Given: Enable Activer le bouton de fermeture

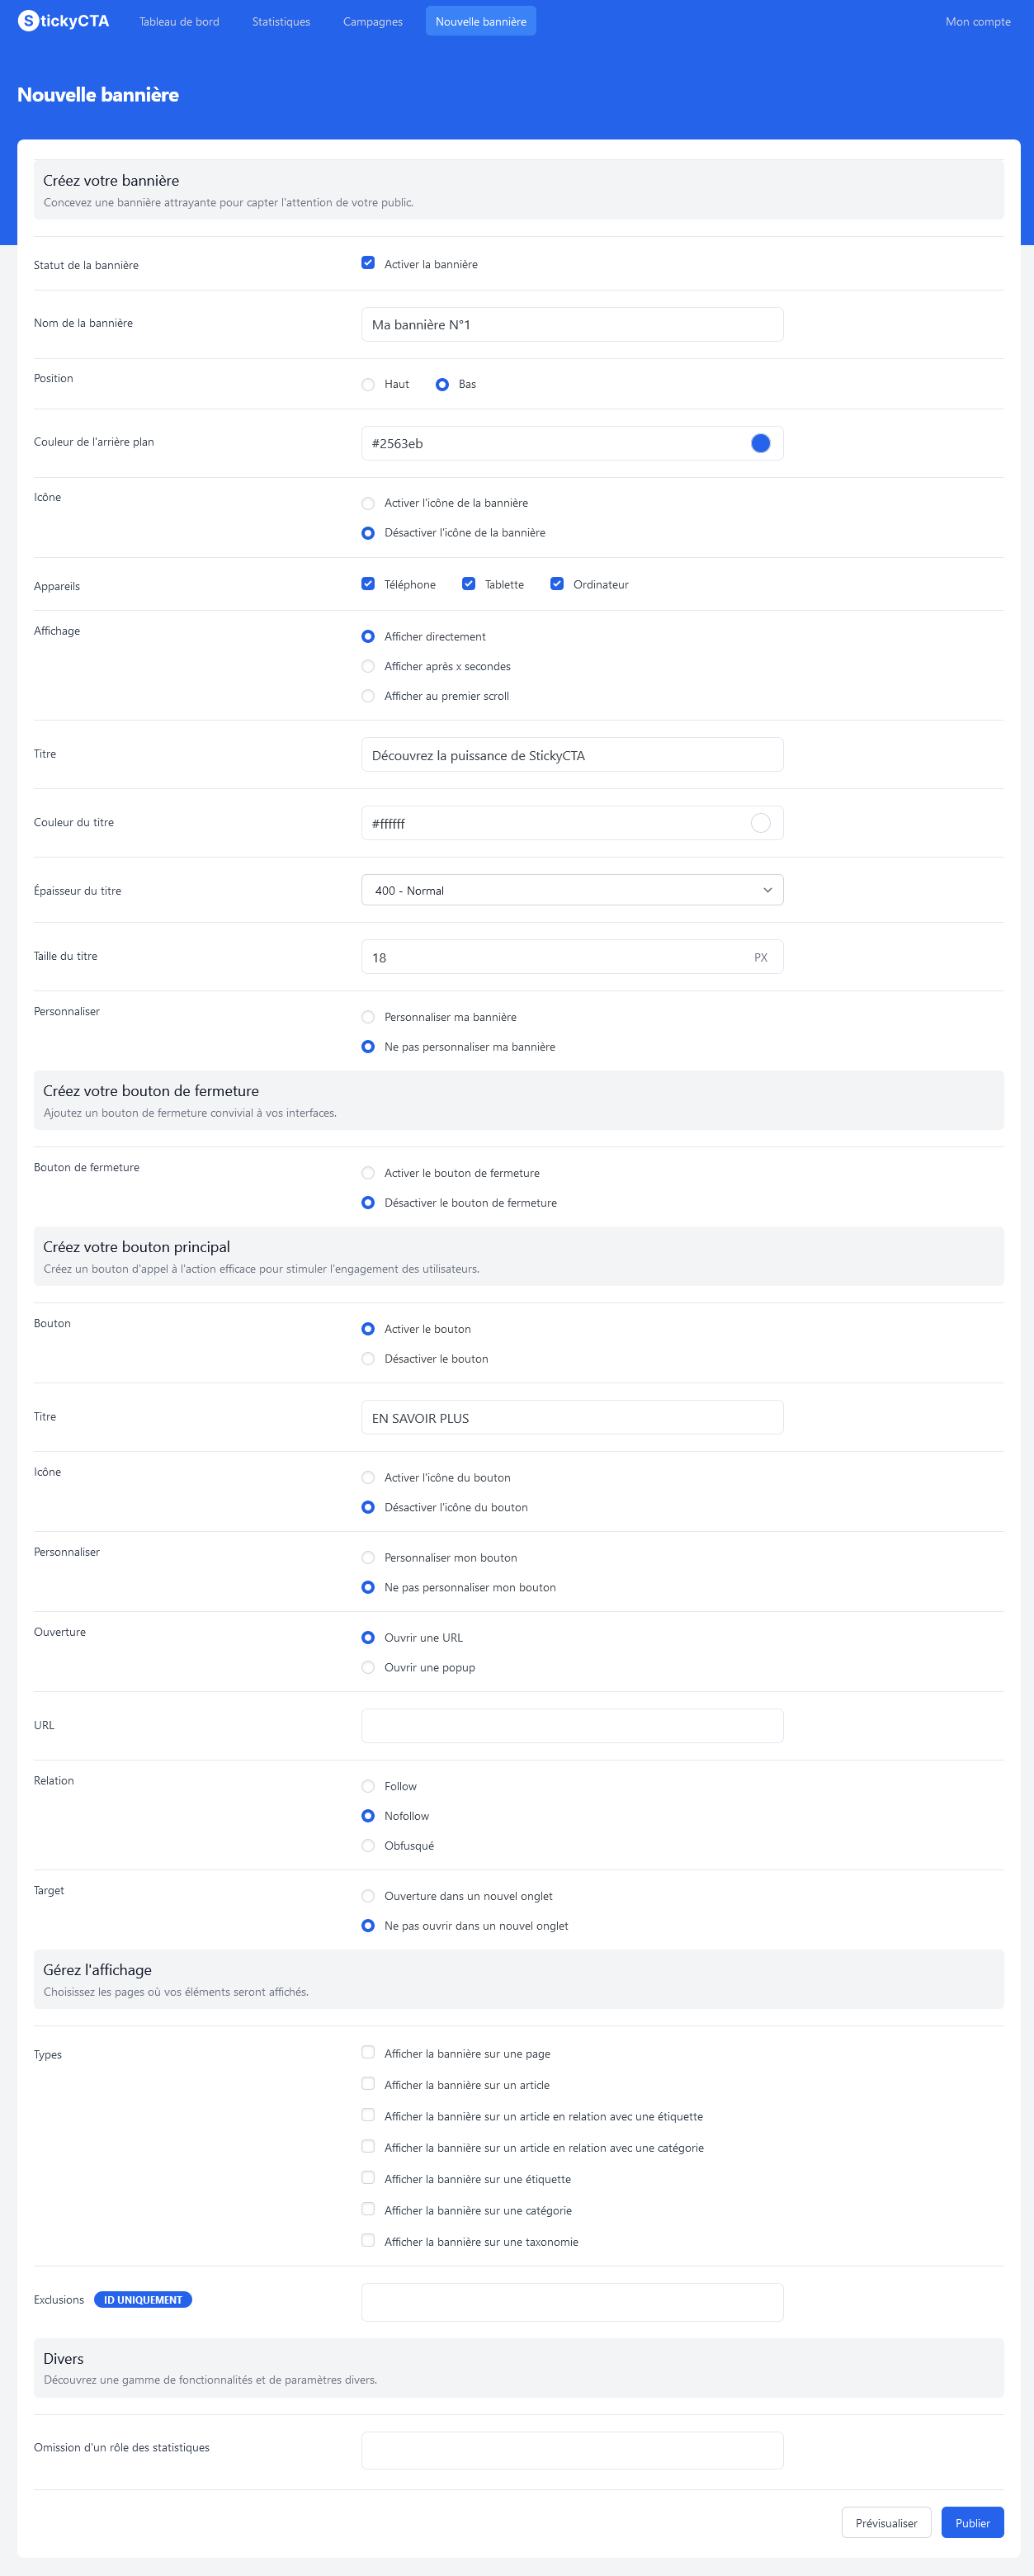Looking at the screenshot, I should (368, 1174).
